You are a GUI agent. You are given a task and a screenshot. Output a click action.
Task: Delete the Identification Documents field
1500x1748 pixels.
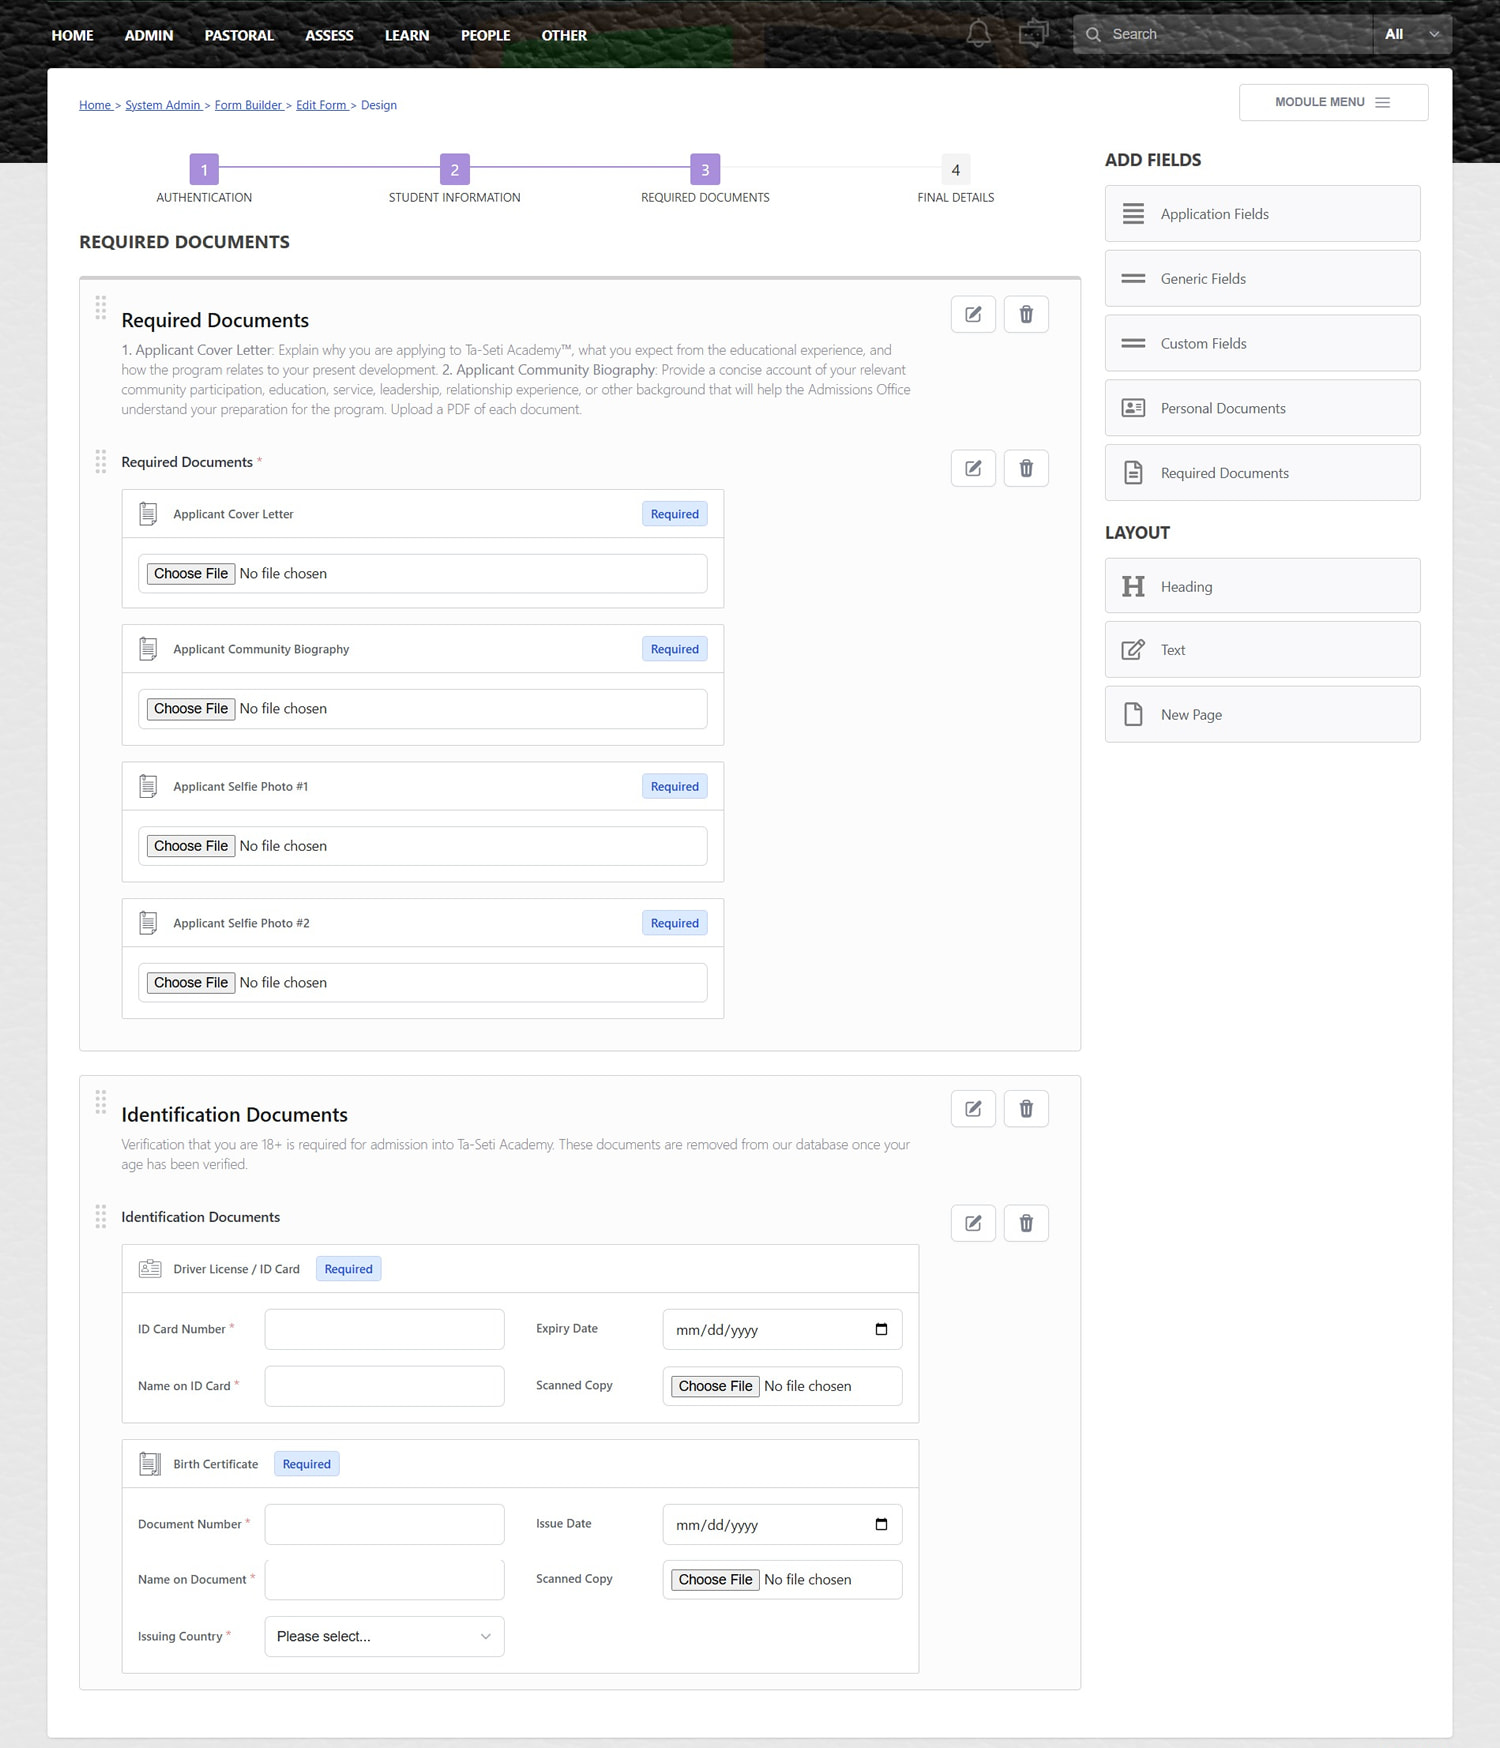pos(1026,1223)
